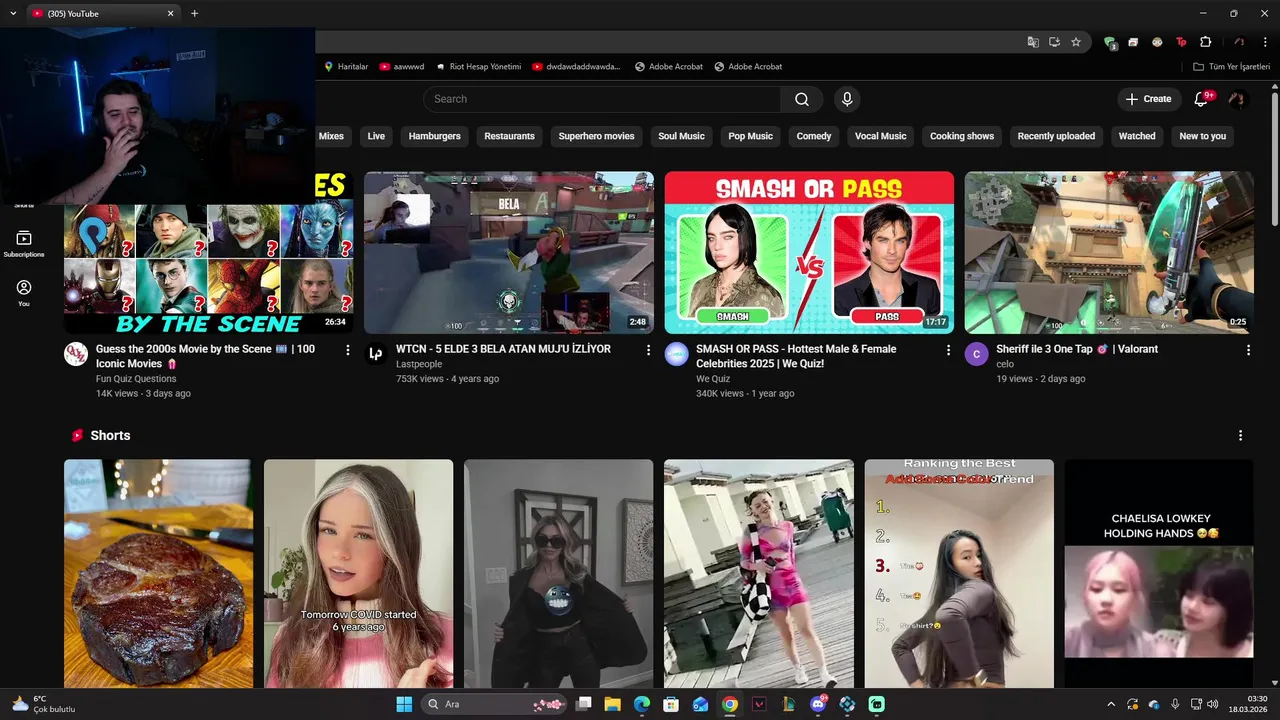Click the YouTube search magnifier button
1280x720 pixels.
pyautogui.click(x=802, y=99)
